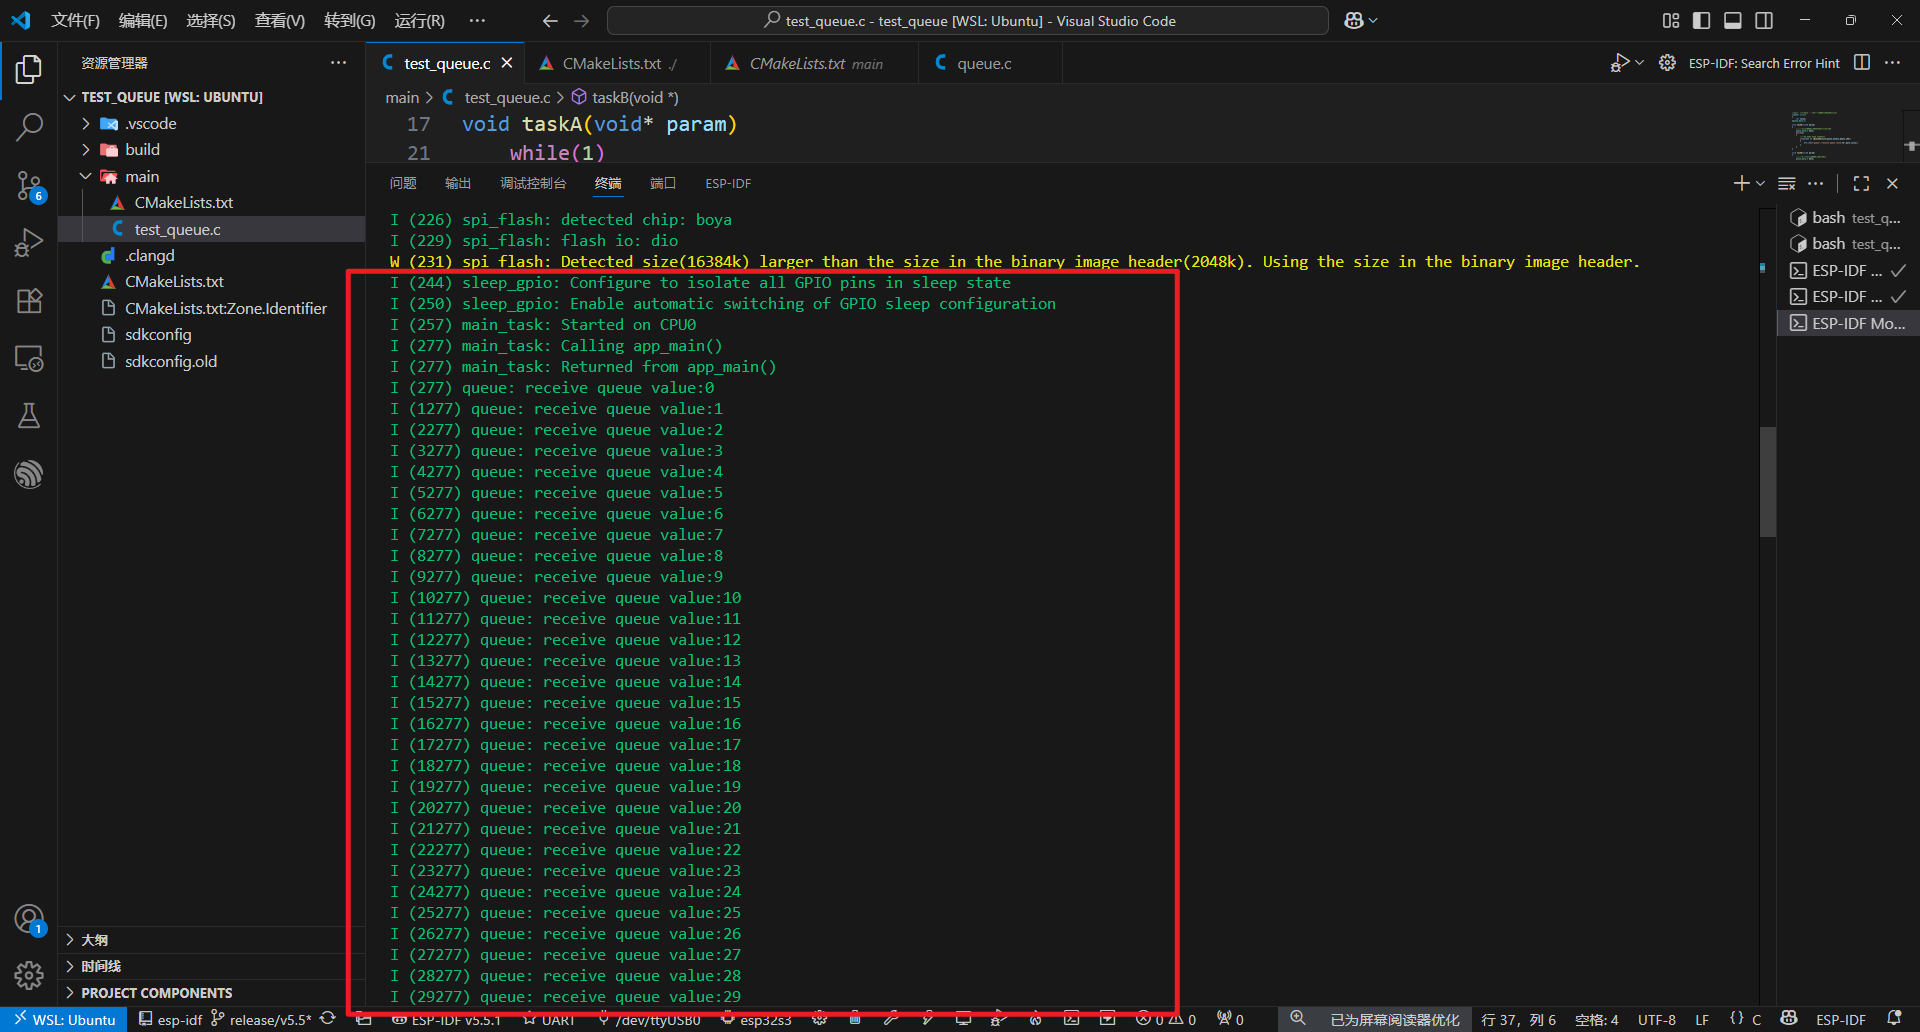Open Run and Debug view
1920x1032 pixels.
click(x=29, y=243)
